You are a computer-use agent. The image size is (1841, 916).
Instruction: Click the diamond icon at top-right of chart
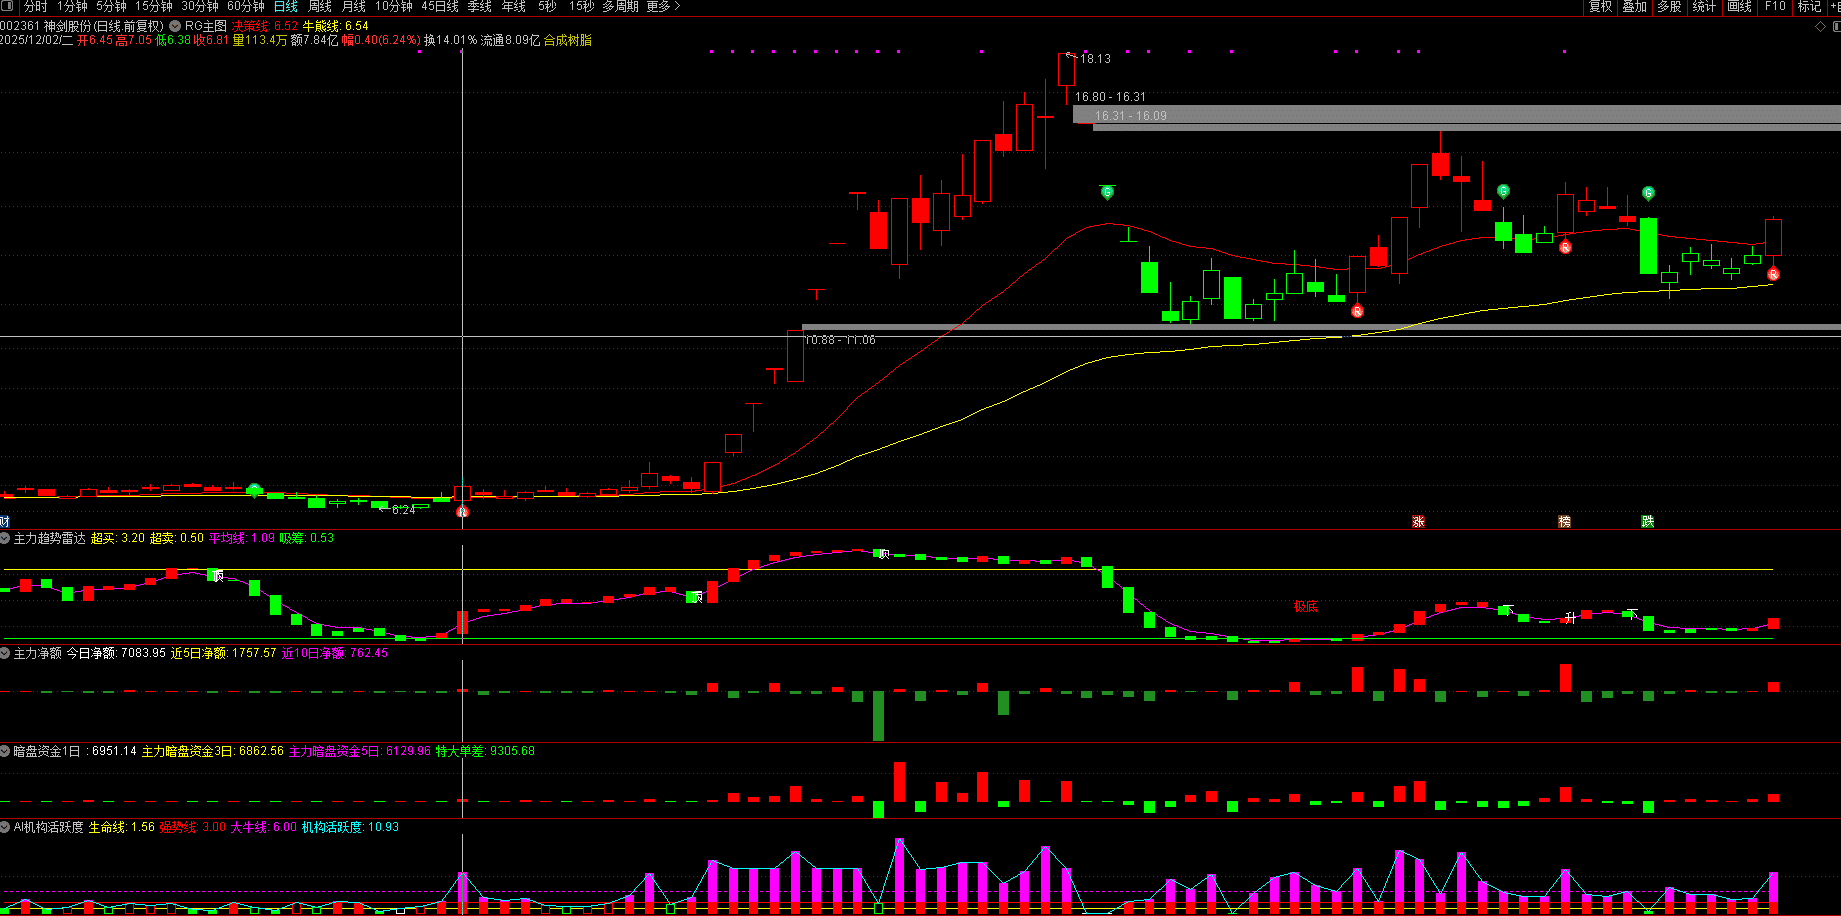coord(1820,27)
